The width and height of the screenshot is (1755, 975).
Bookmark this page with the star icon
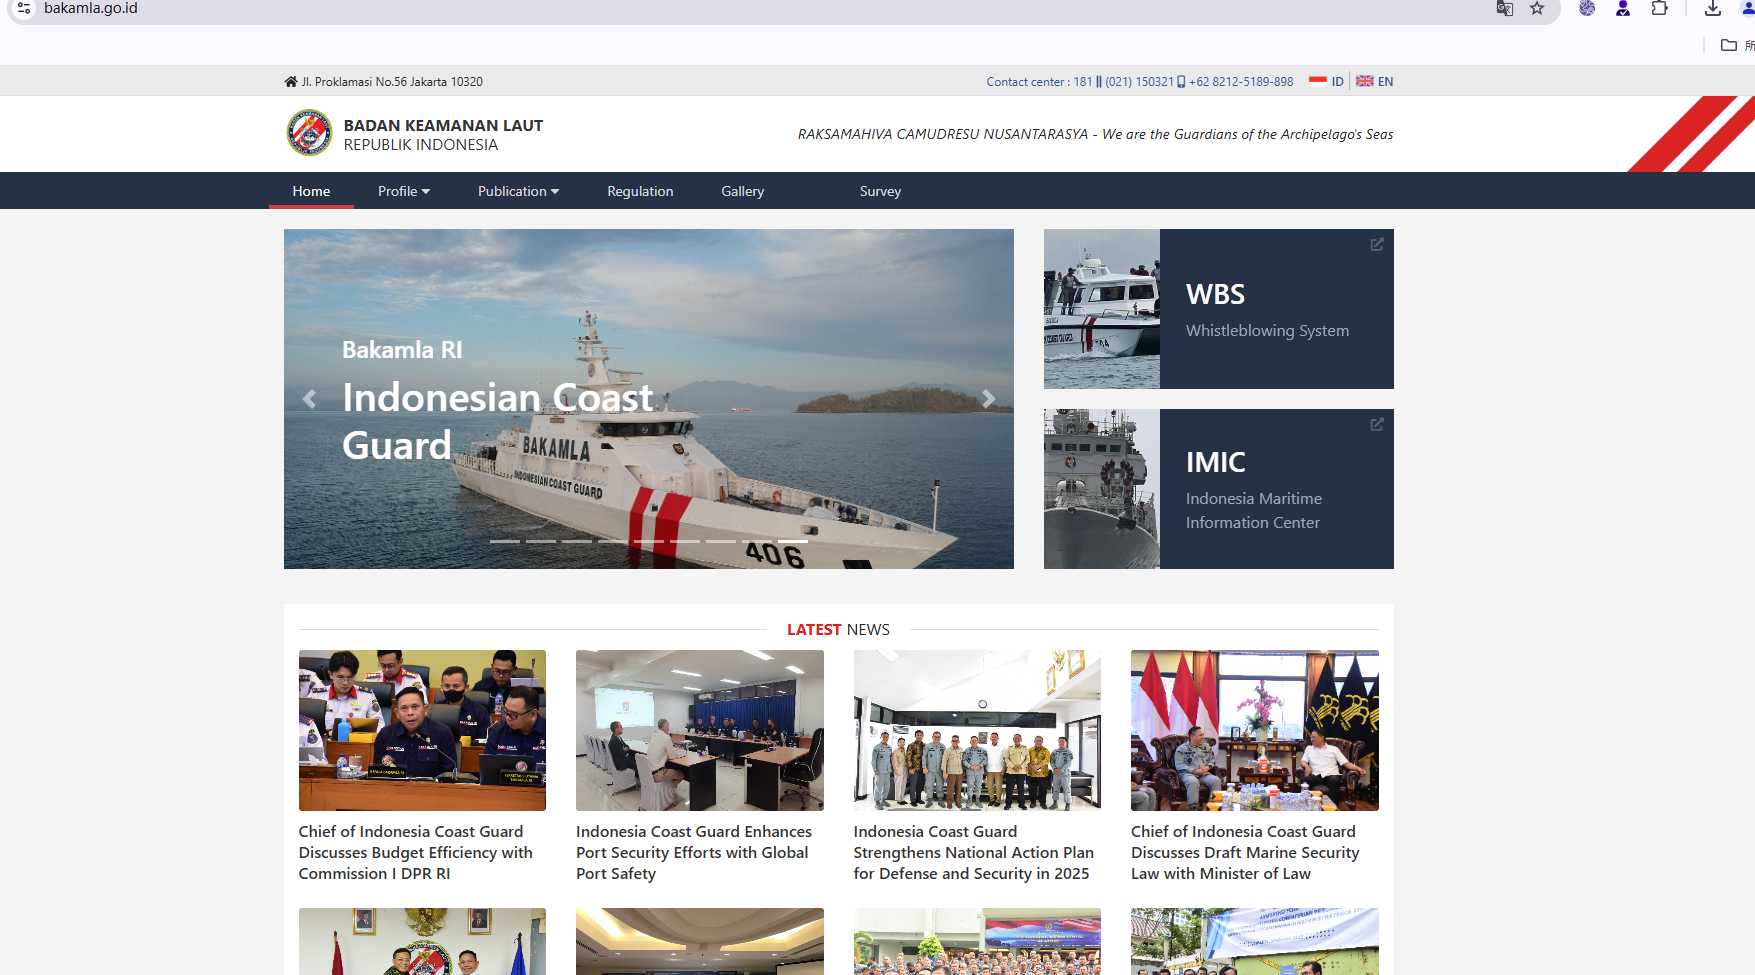pyautogui.click(x=1537, y=8)
